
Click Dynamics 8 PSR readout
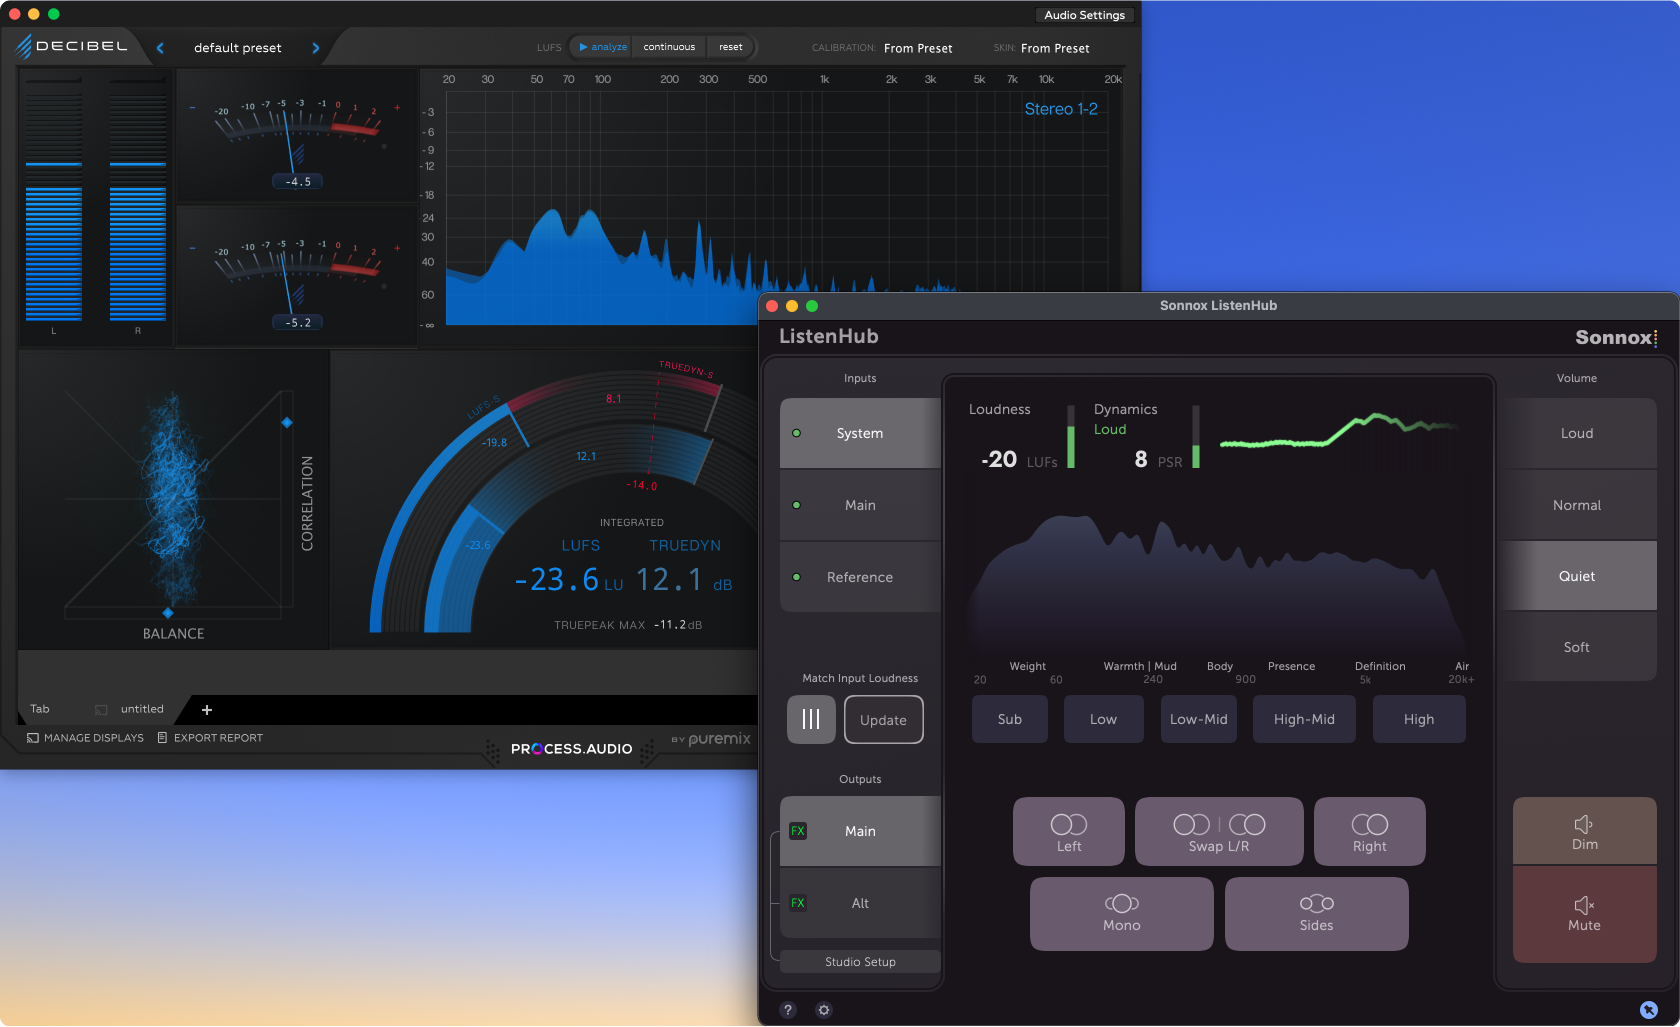click(x=1158, y=460)
